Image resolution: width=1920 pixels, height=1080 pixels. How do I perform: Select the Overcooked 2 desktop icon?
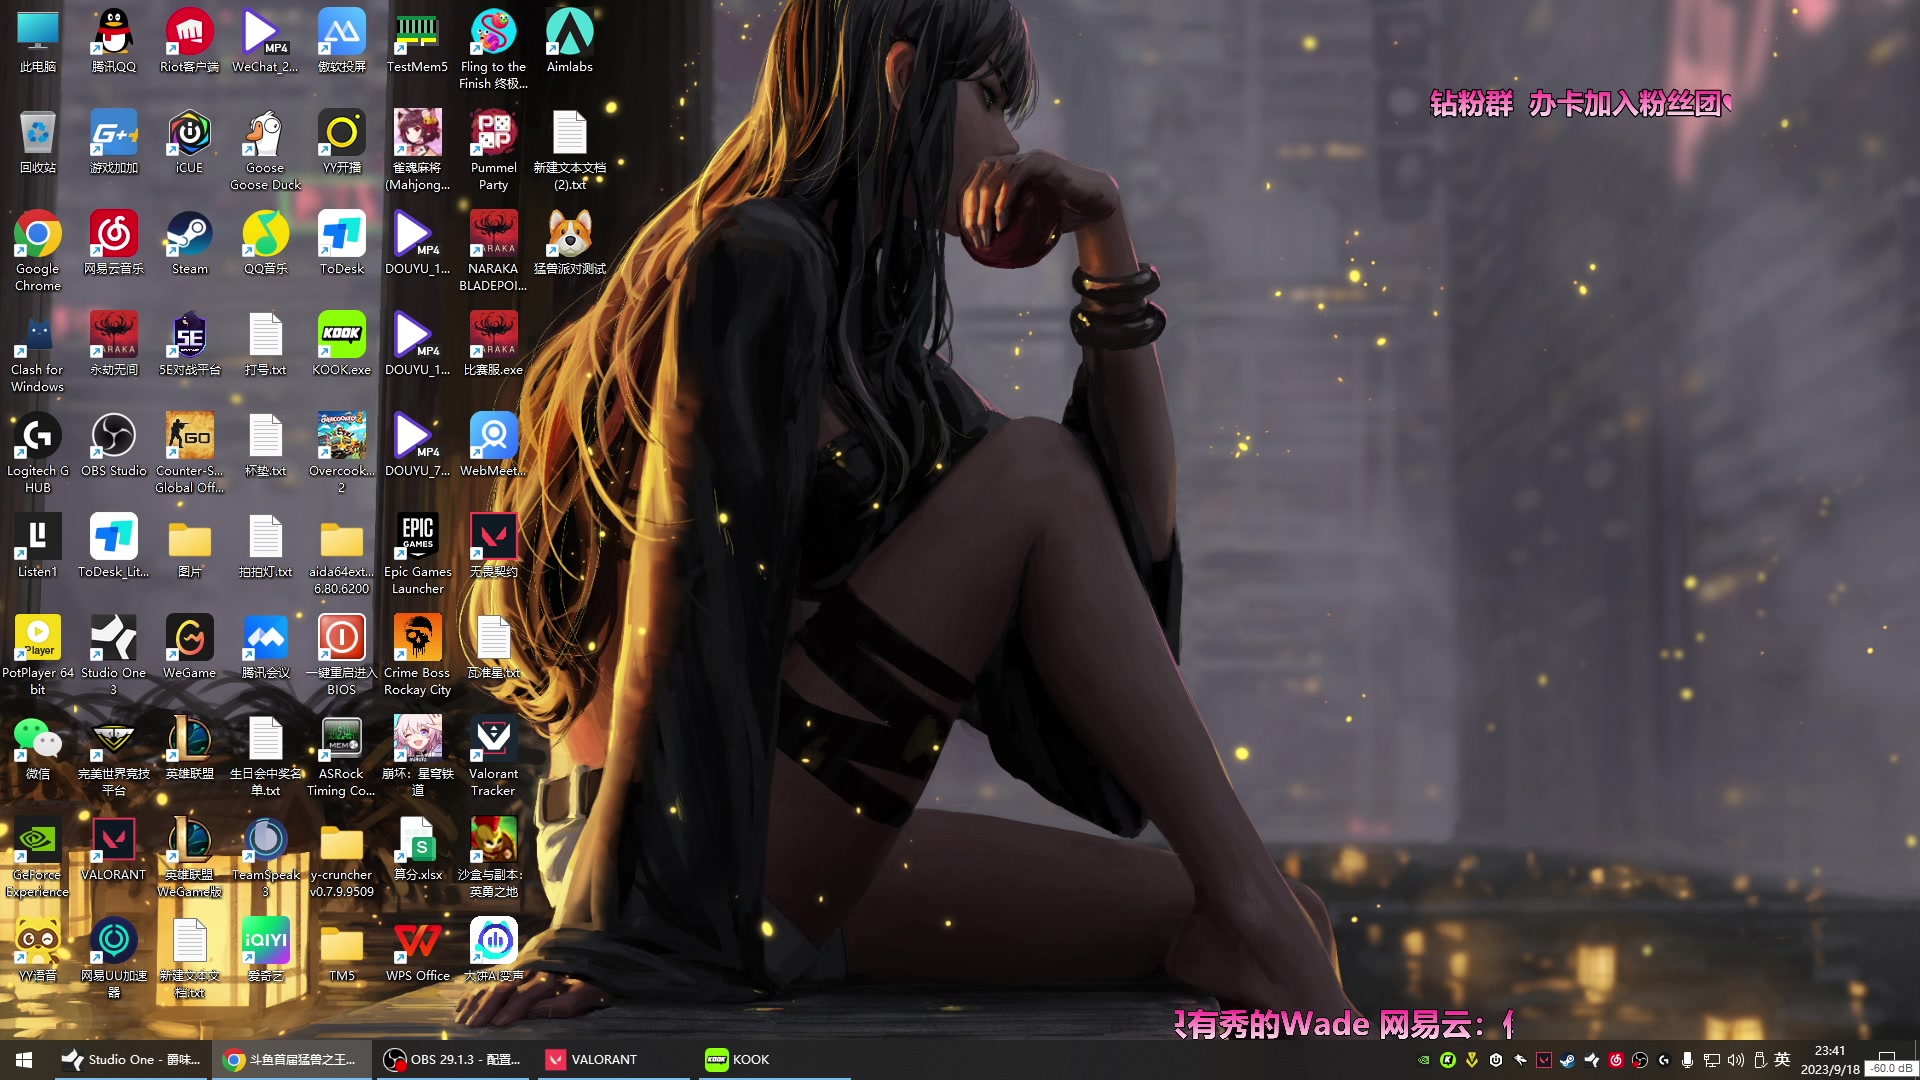[342, 453]
